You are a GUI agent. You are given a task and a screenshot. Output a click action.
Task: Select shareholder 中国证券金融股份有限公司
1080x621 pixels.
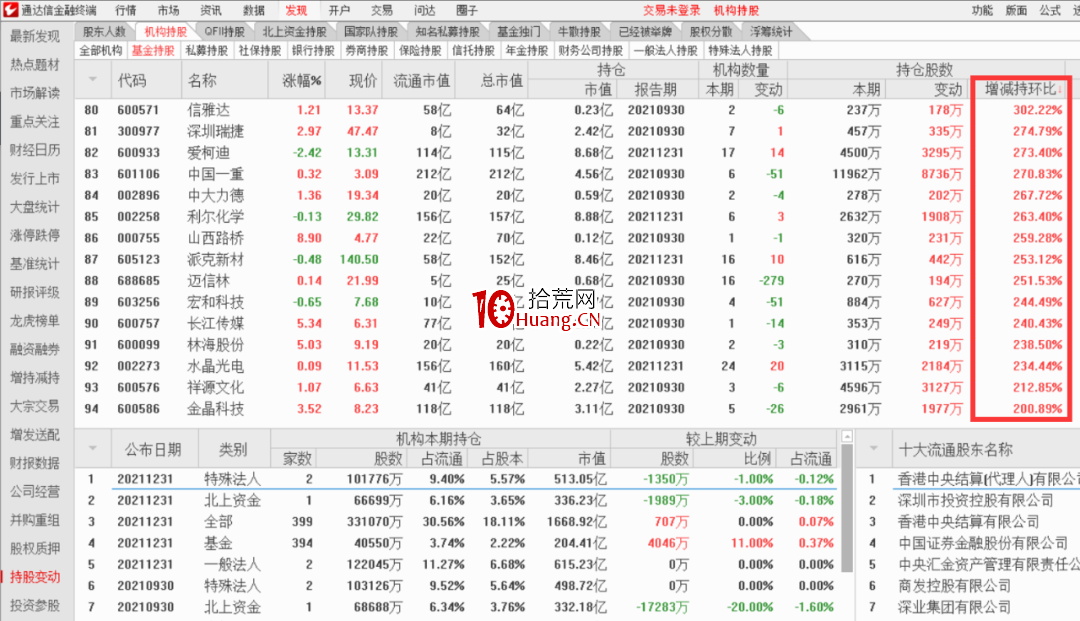982,543
